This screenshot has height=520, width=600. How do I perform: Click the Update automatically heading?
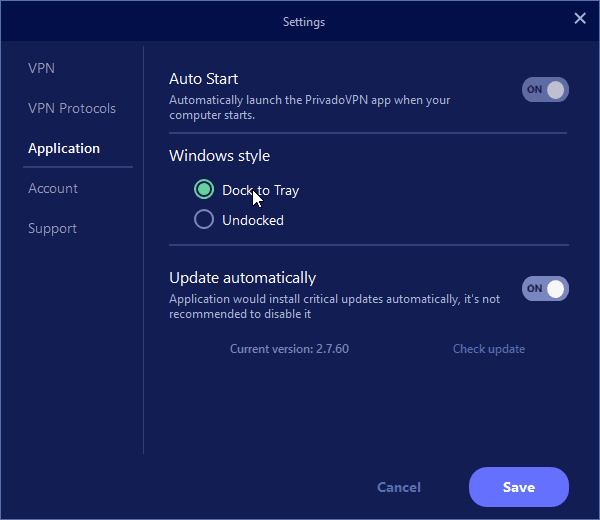coord(242,278)
